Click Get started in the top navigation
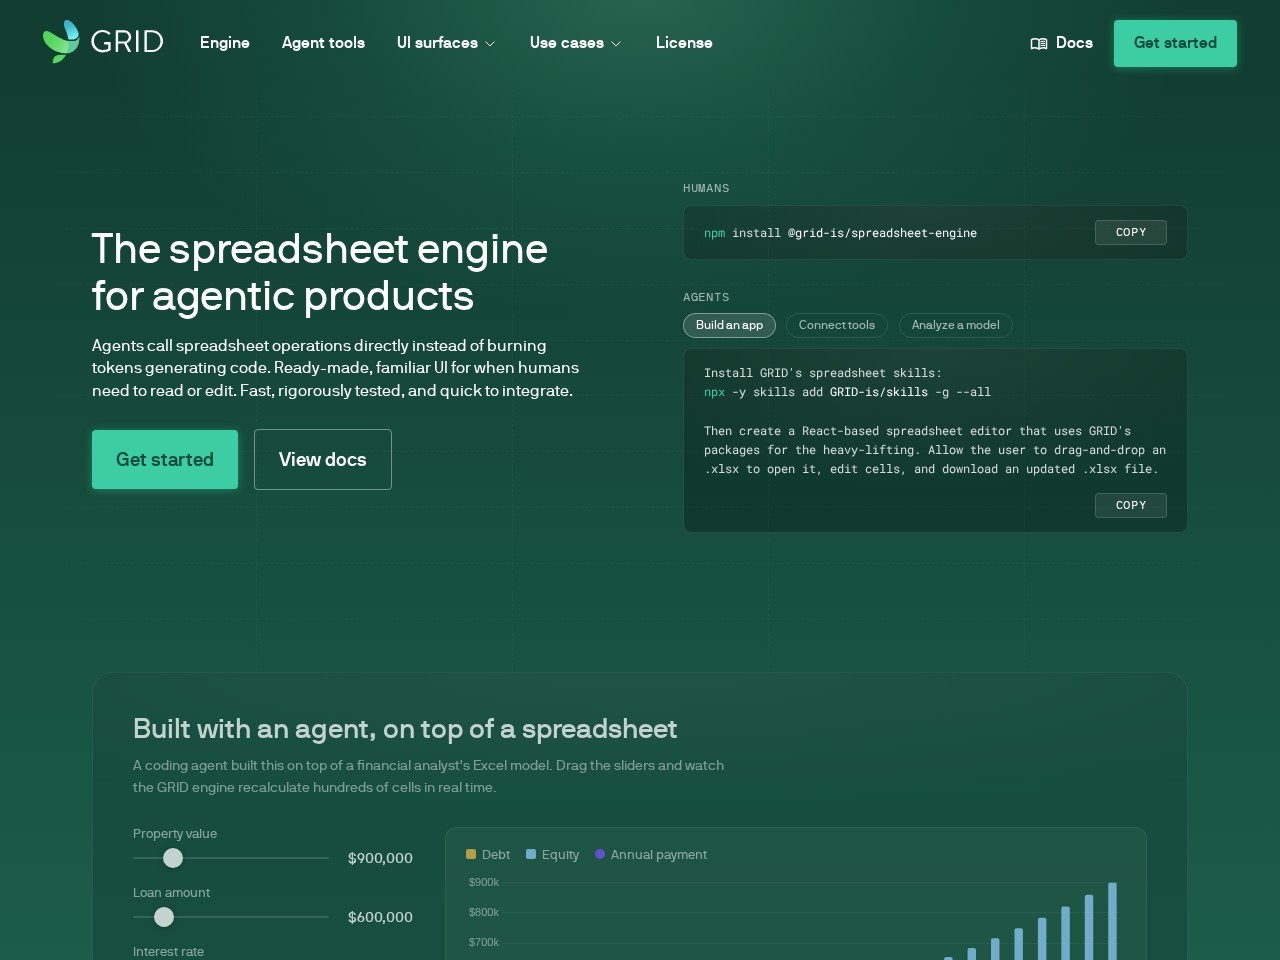Viewport: 1280px width, 960px height. (x=1175, y=43)
